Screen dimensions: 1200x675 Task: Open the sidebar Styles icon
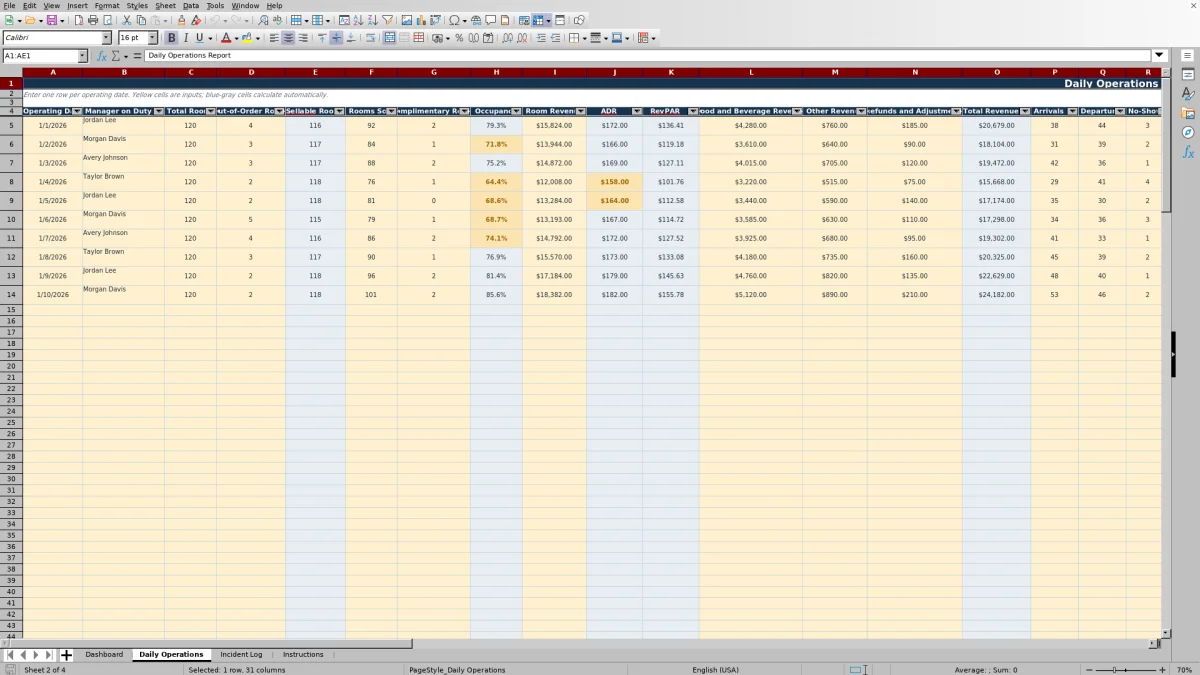1188,94
